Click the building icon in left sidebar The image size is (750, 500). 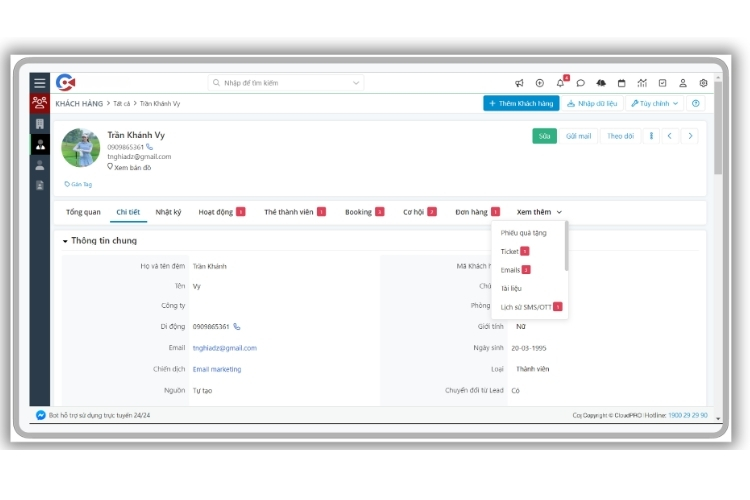point(39,124)
